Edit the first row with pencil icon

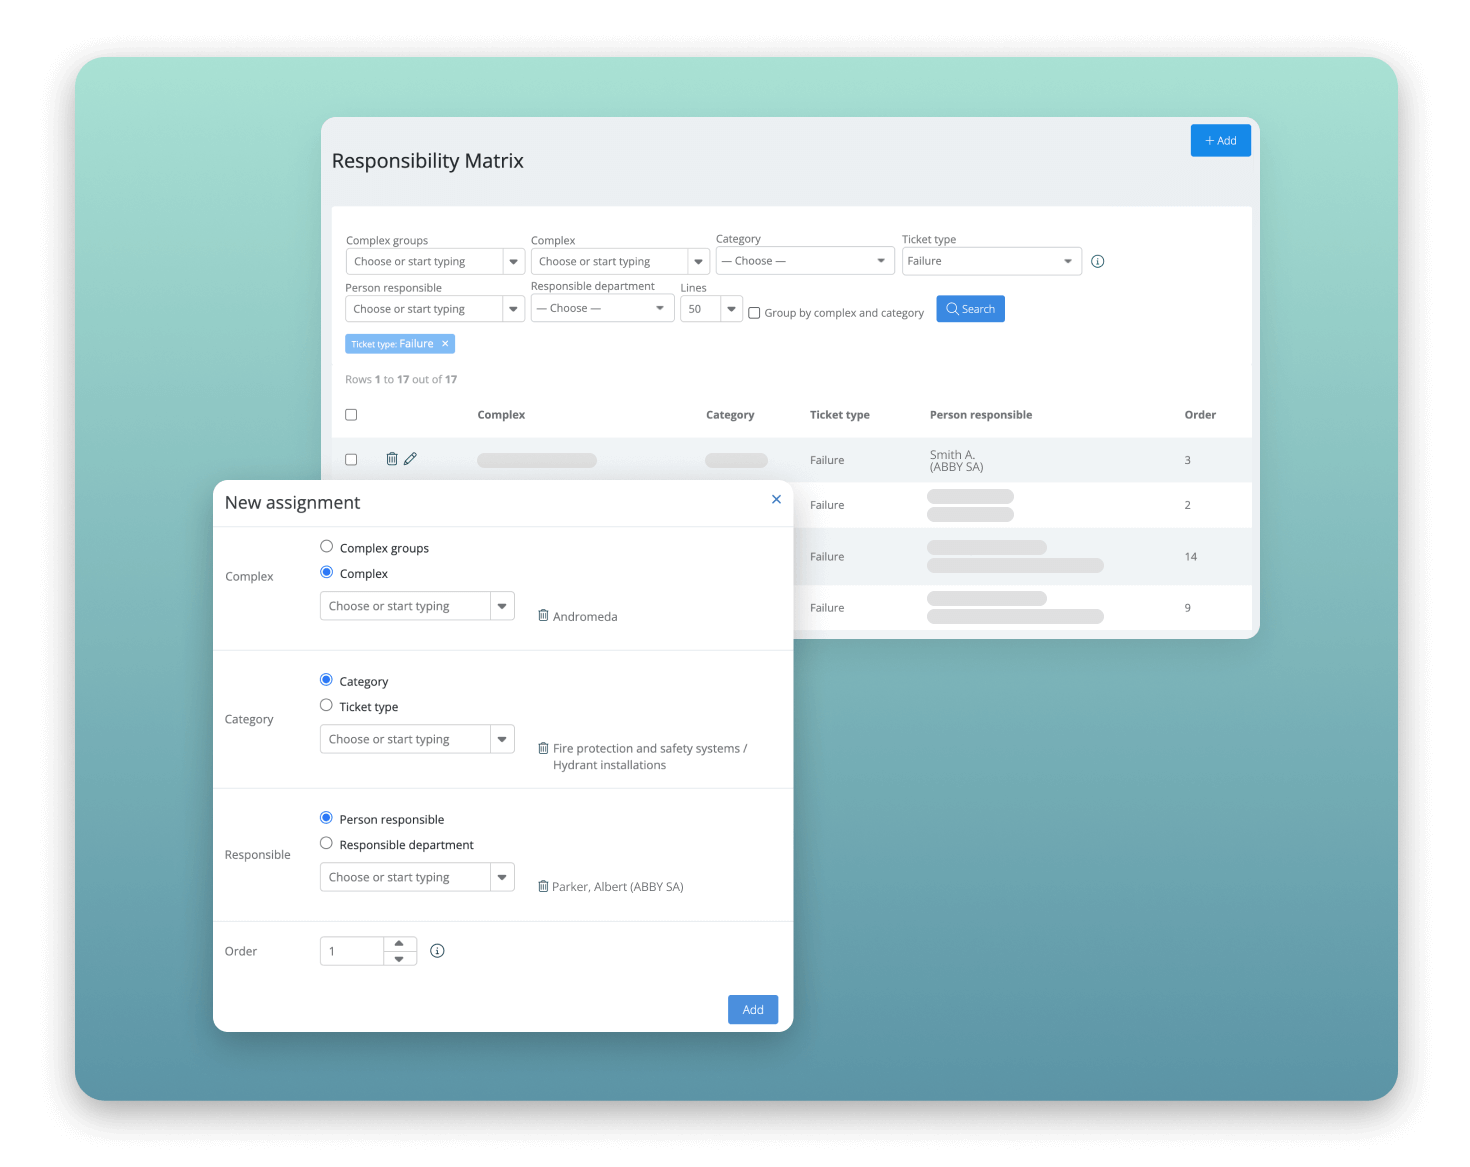[x=410, y=459]
